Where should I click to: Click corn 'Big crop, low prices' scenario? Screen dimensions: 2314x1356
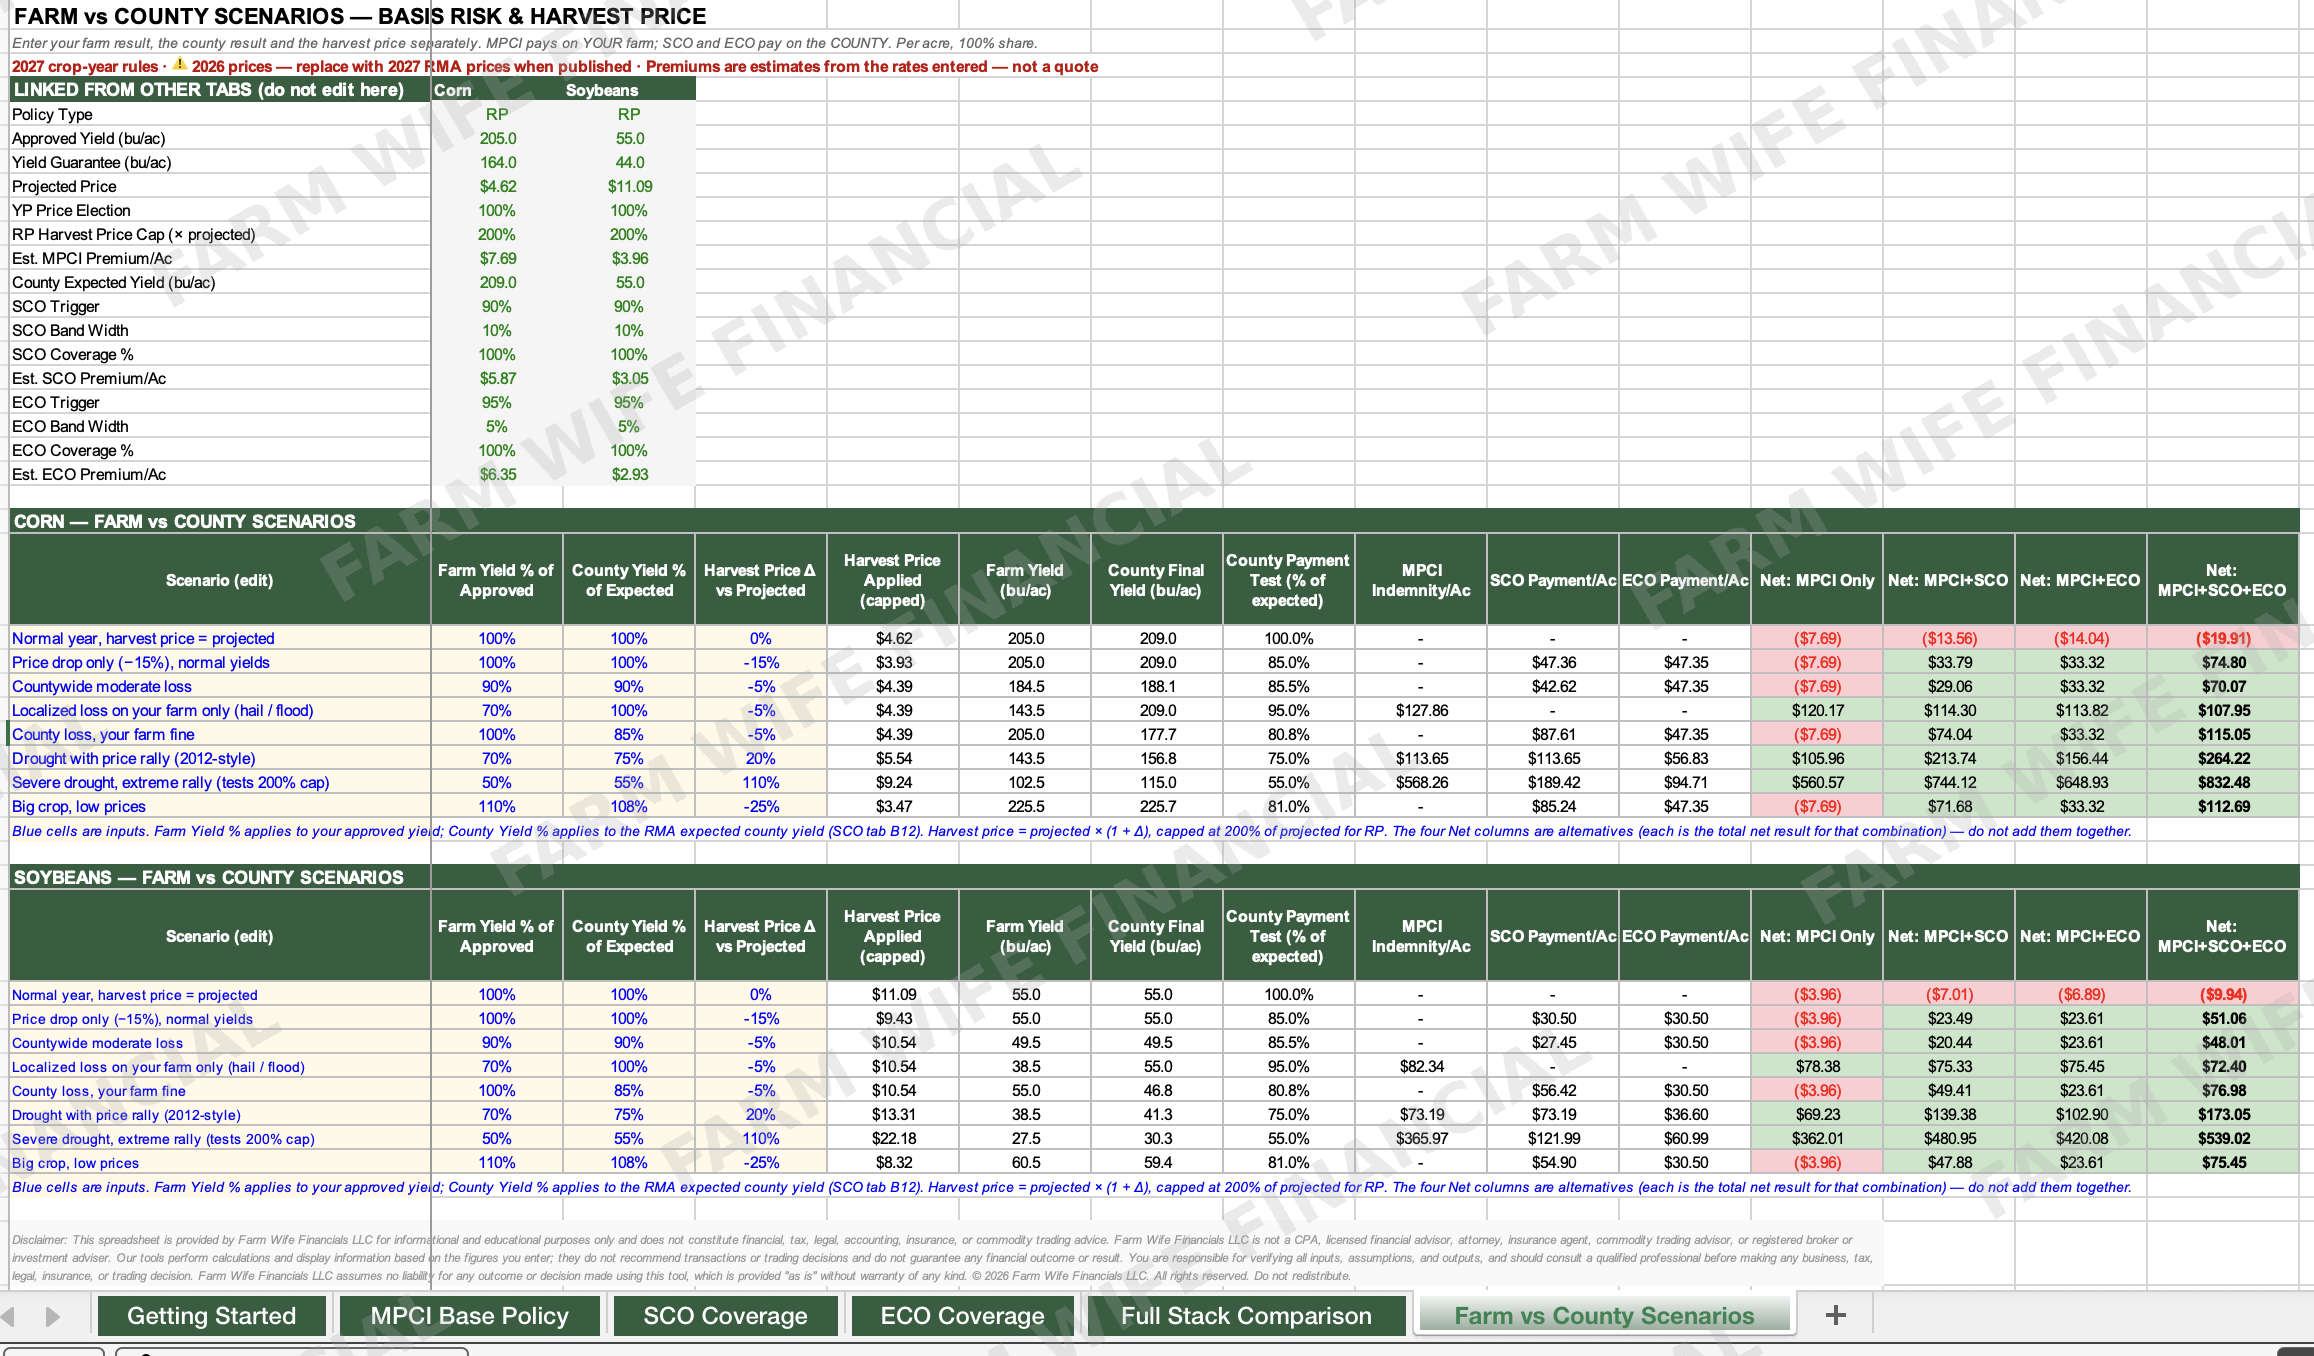220,806
